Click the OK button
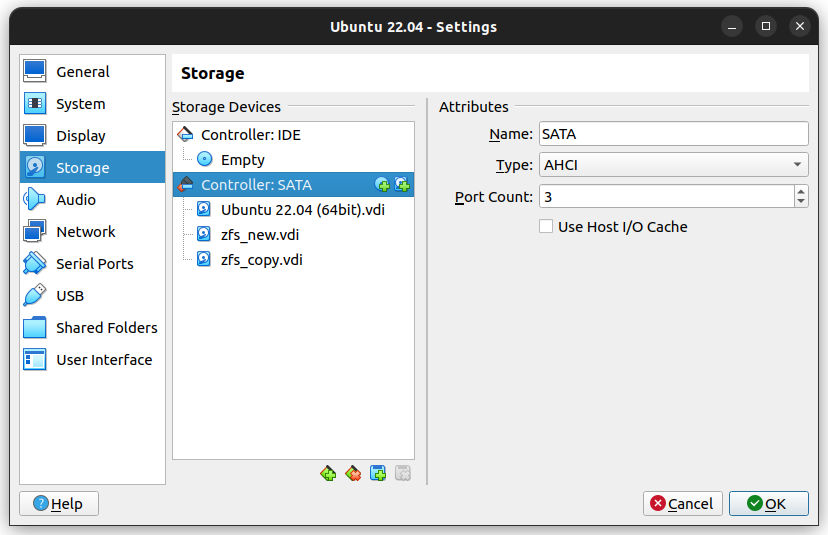Viewport: 828px width, 535px height. coord(768,504)
